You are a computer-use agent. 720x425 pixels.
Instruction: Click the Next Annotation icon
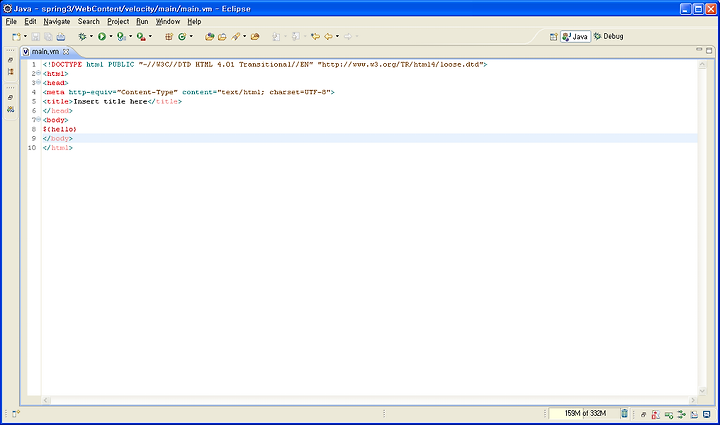pyautogui.click(x=276, y=37)
